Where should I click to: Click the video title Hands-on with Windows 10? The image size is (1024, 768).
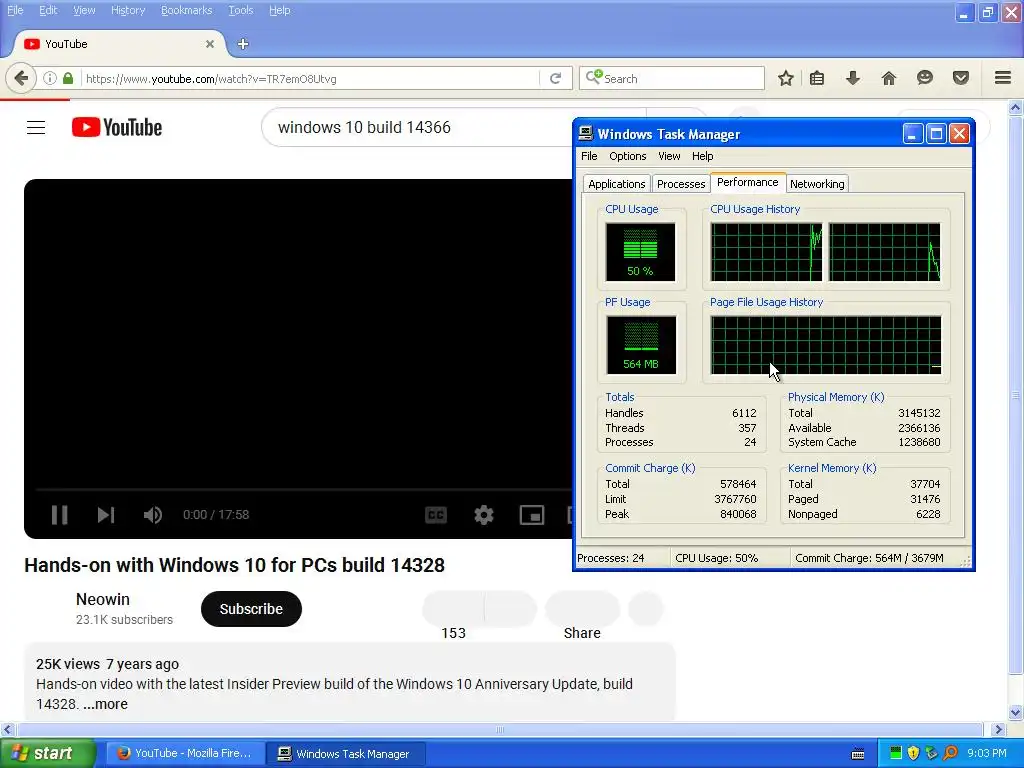point(234,565)
